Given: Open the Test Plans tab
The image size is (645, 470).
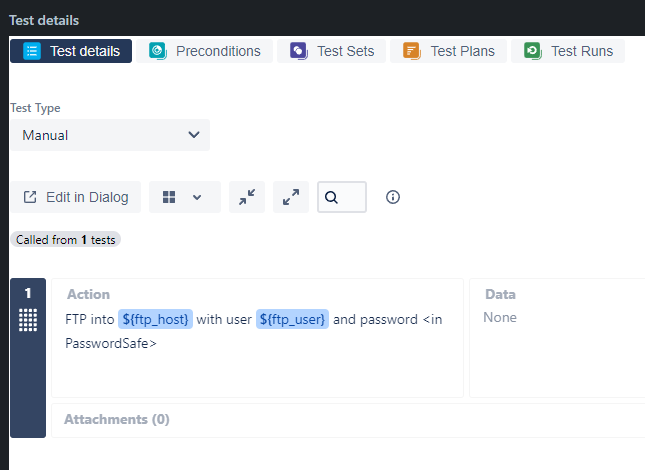Looking at the screenshot, I should [448, 51].
